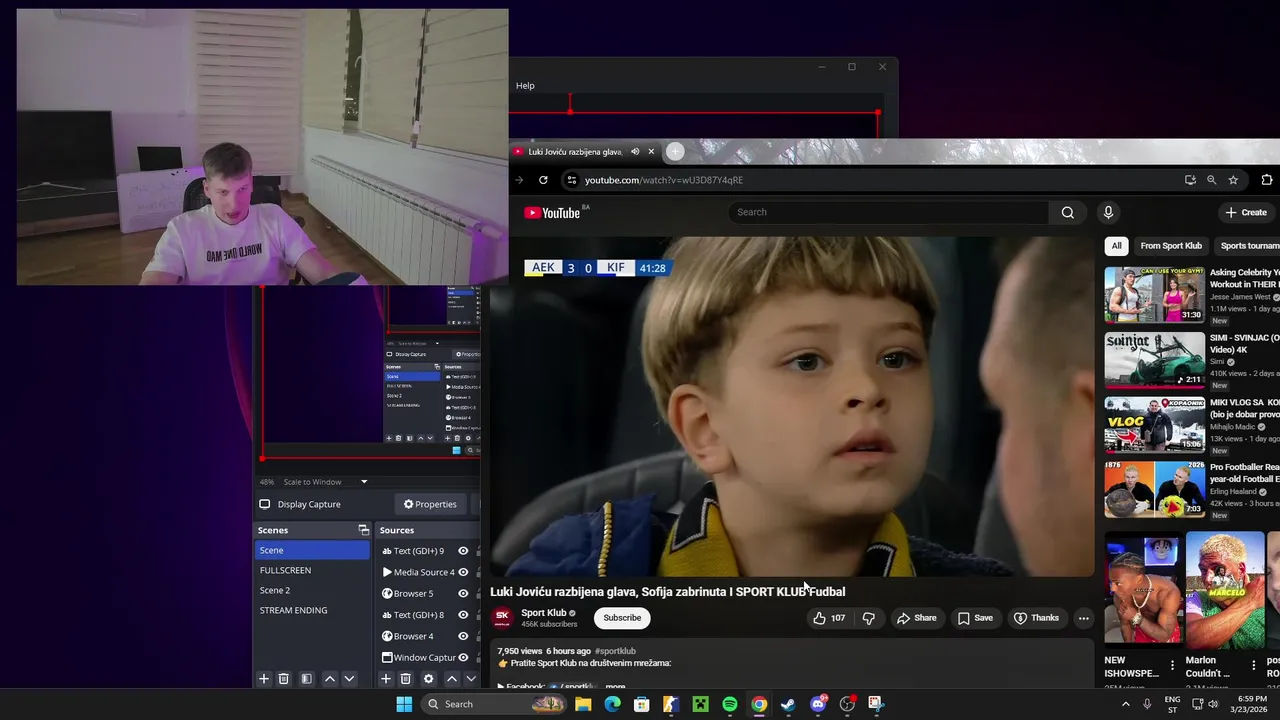
Task: Add a new scene in OBS Scenes panel
Action: click(264, 679)
